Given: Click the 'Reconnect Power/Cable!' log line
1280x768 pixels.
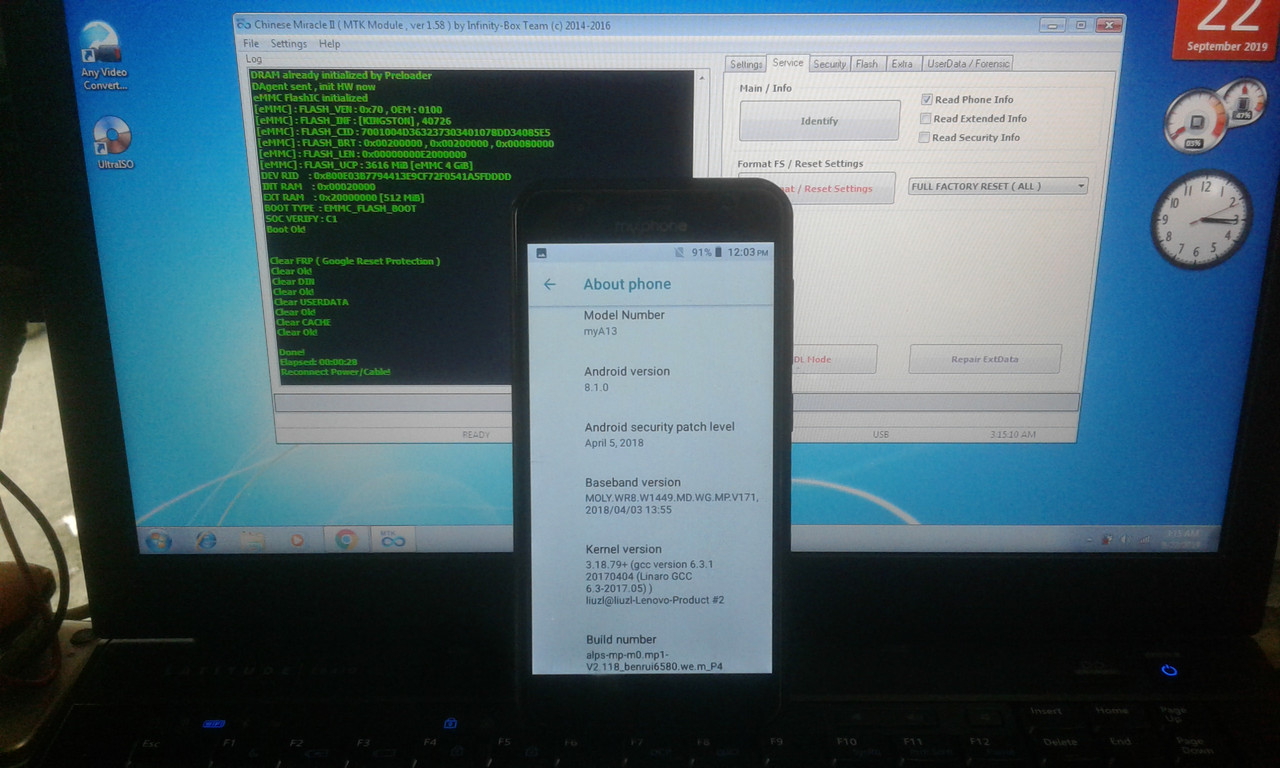Looking at the screenshot, I should pyautogui.click(x=335, y=372).
